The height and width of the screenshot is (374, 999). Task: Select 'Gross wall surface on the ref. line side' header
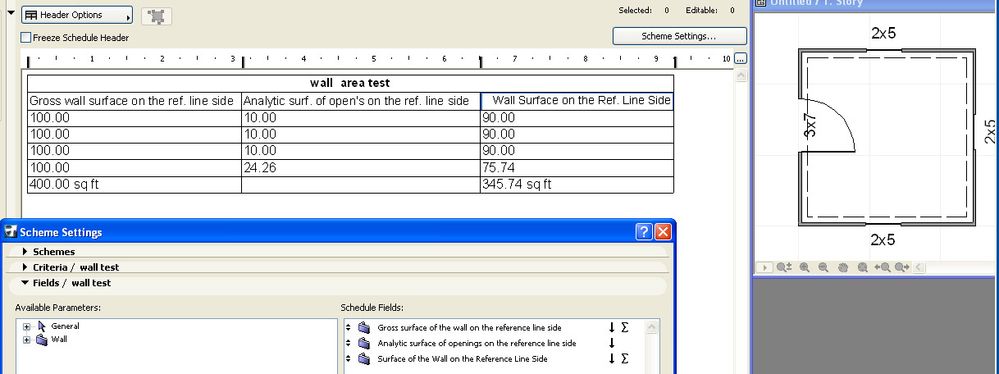coord(134,101)
